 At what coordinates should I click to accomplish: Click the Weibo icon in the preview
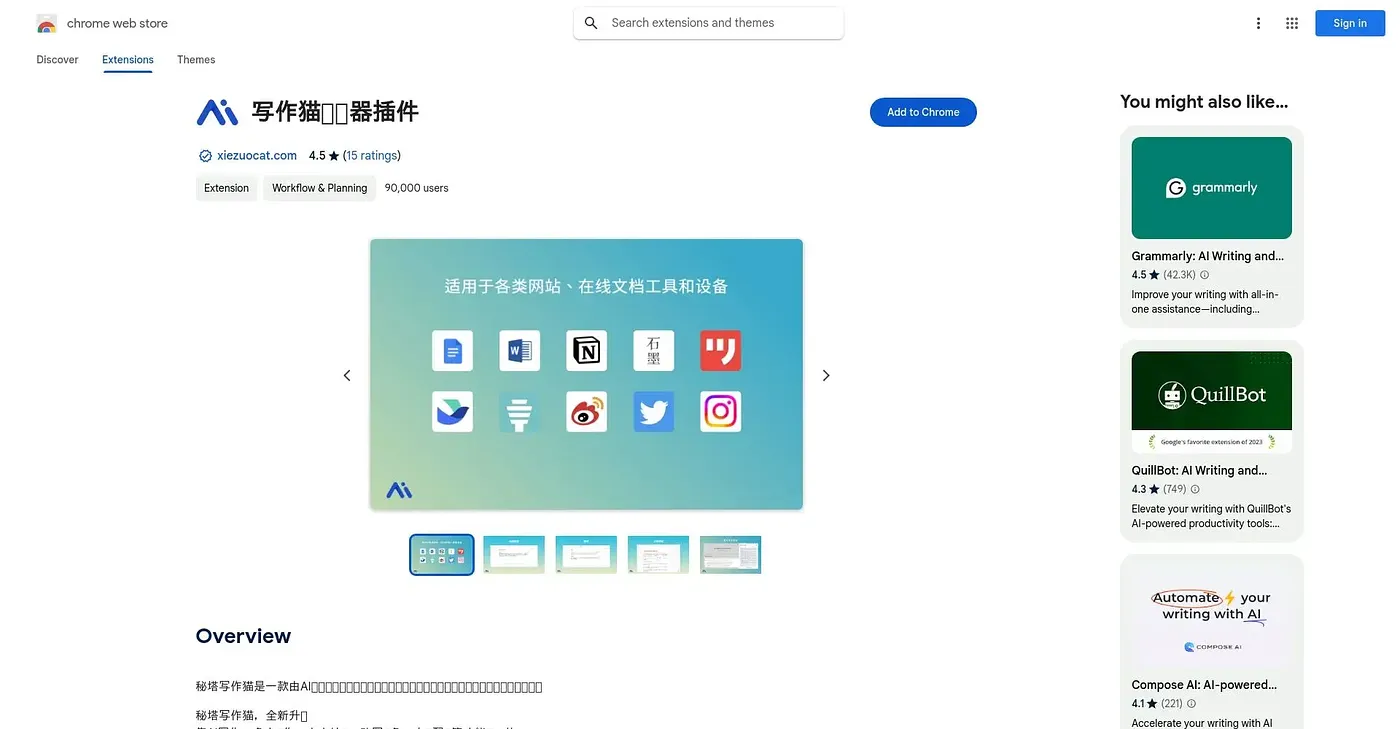click(586, 411)
